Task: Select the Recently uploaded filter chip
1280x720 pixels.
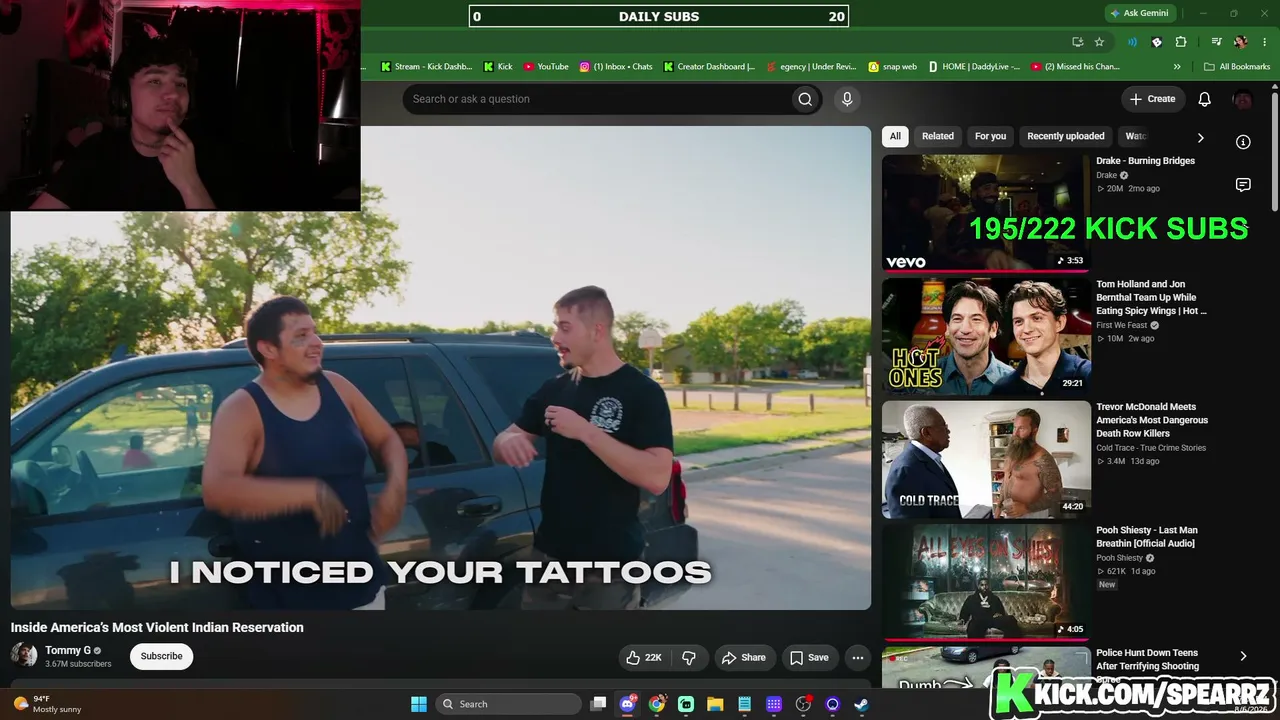Action: coord(1066,136)
